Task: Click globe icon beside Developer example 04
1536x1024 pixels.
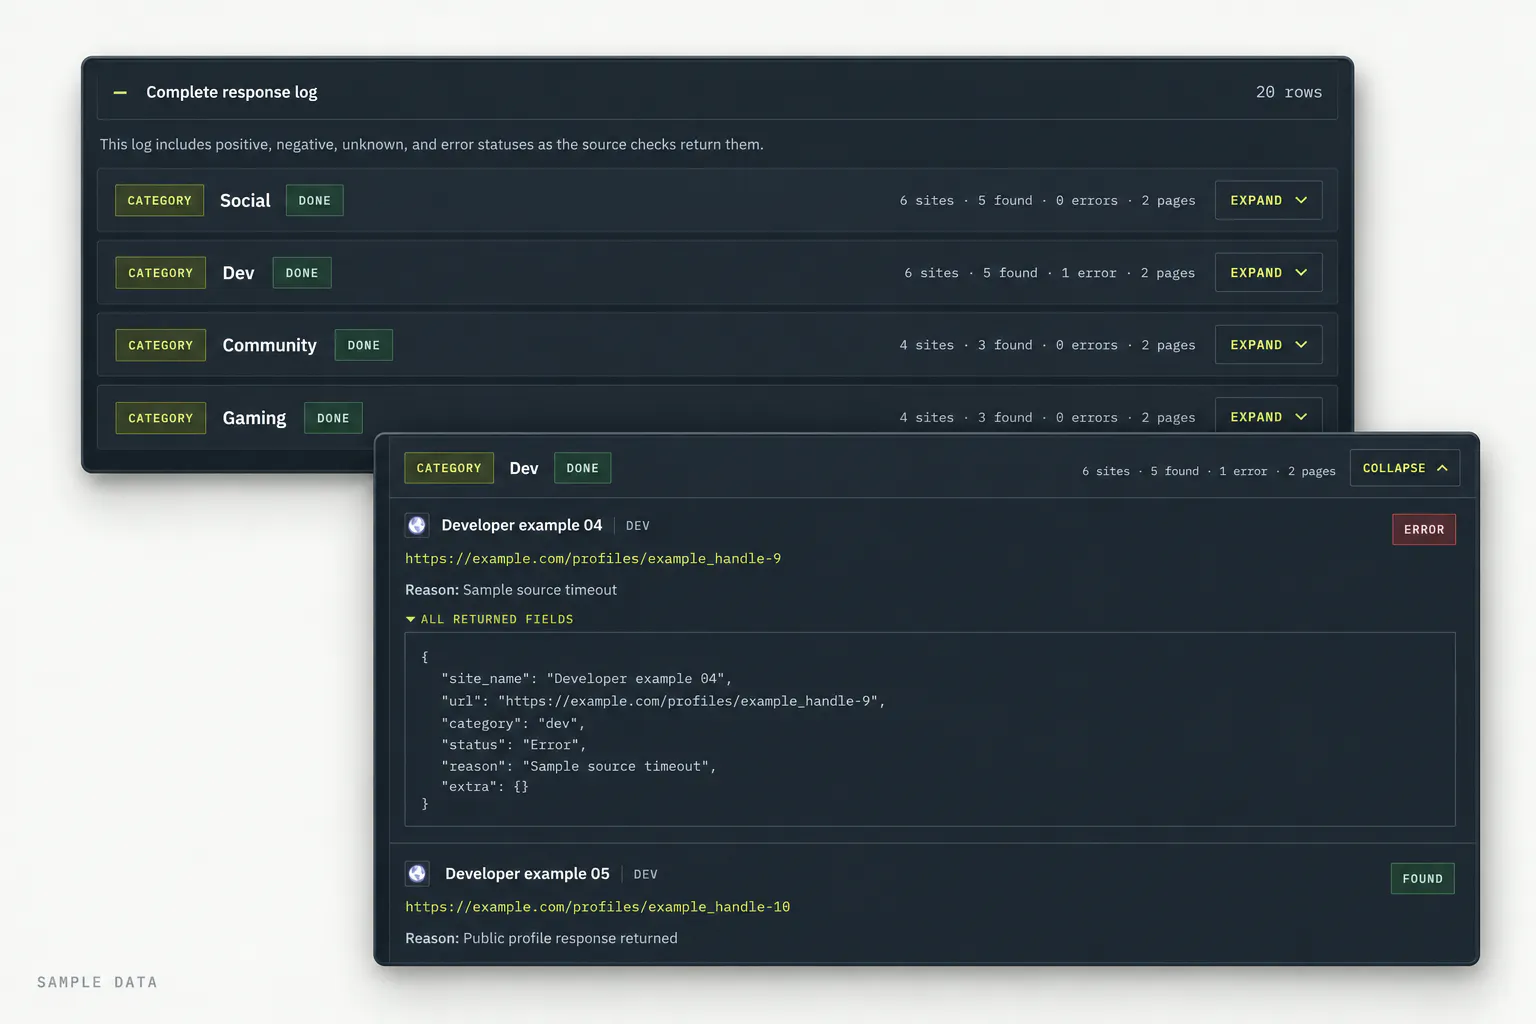Action: [x=417, y=525]
